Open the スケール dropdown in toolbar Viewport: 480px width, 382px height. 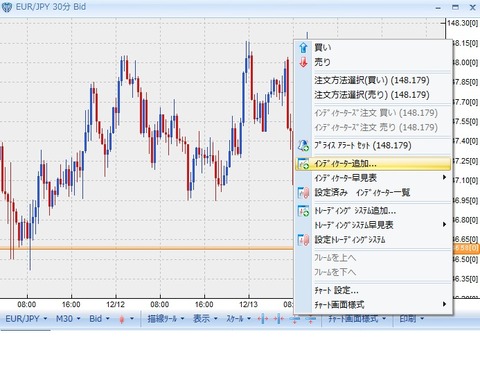239,319
